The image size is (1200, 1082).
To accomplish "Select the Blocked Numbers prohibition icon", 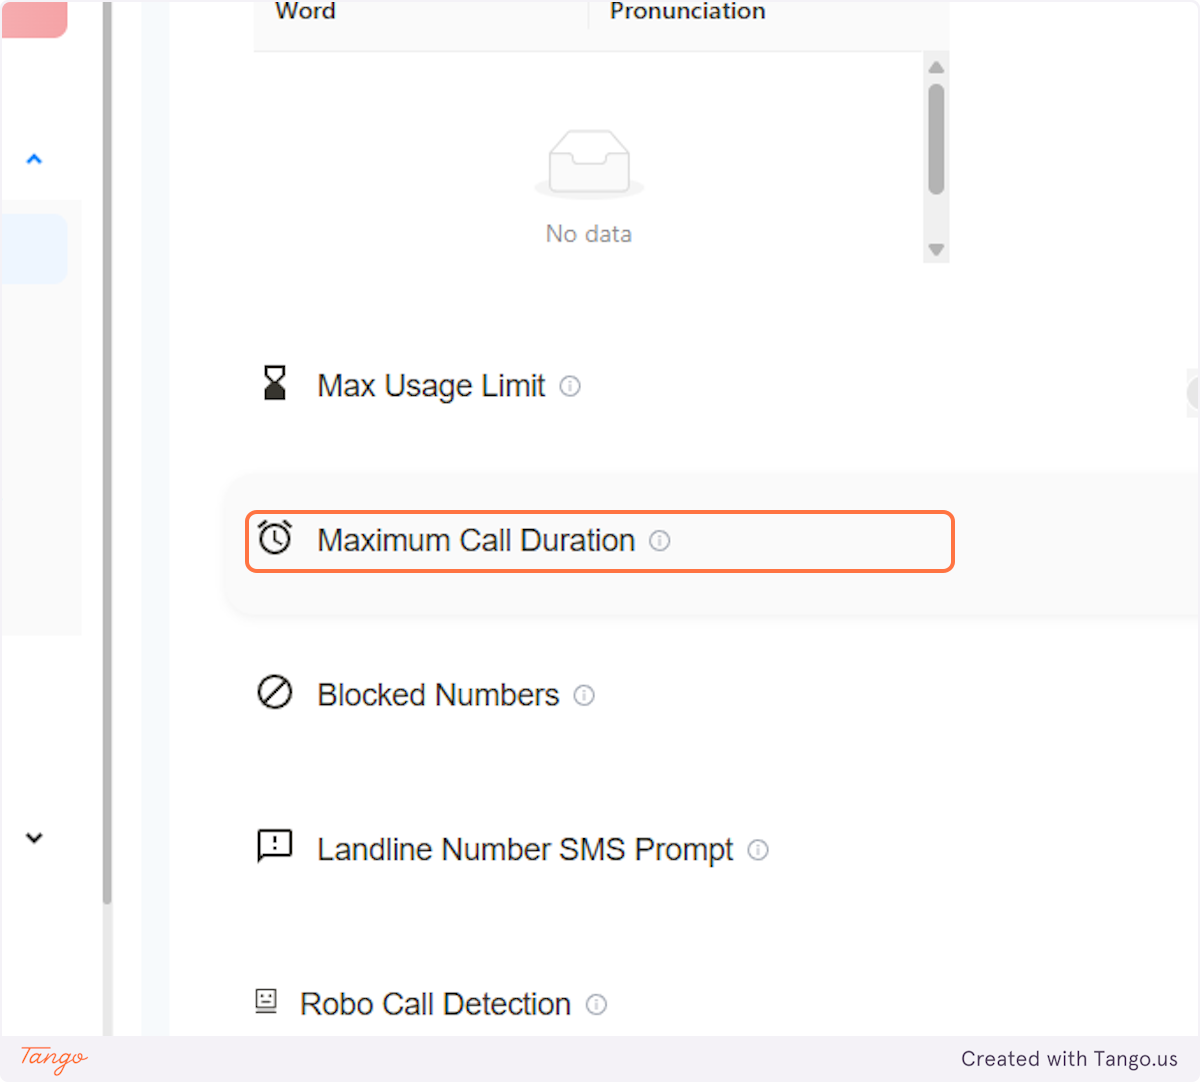I will 275,692.
